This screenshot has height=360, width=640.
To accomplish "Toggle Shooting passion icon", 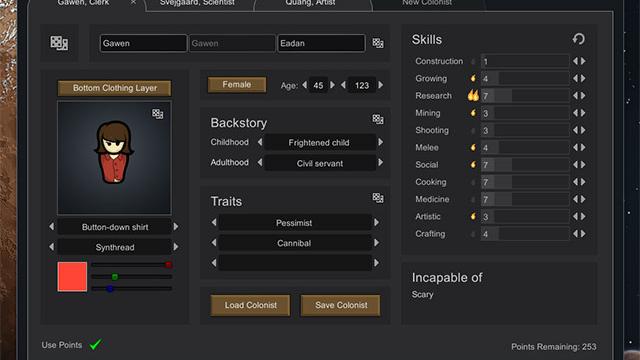I will [x=473, y=130].
